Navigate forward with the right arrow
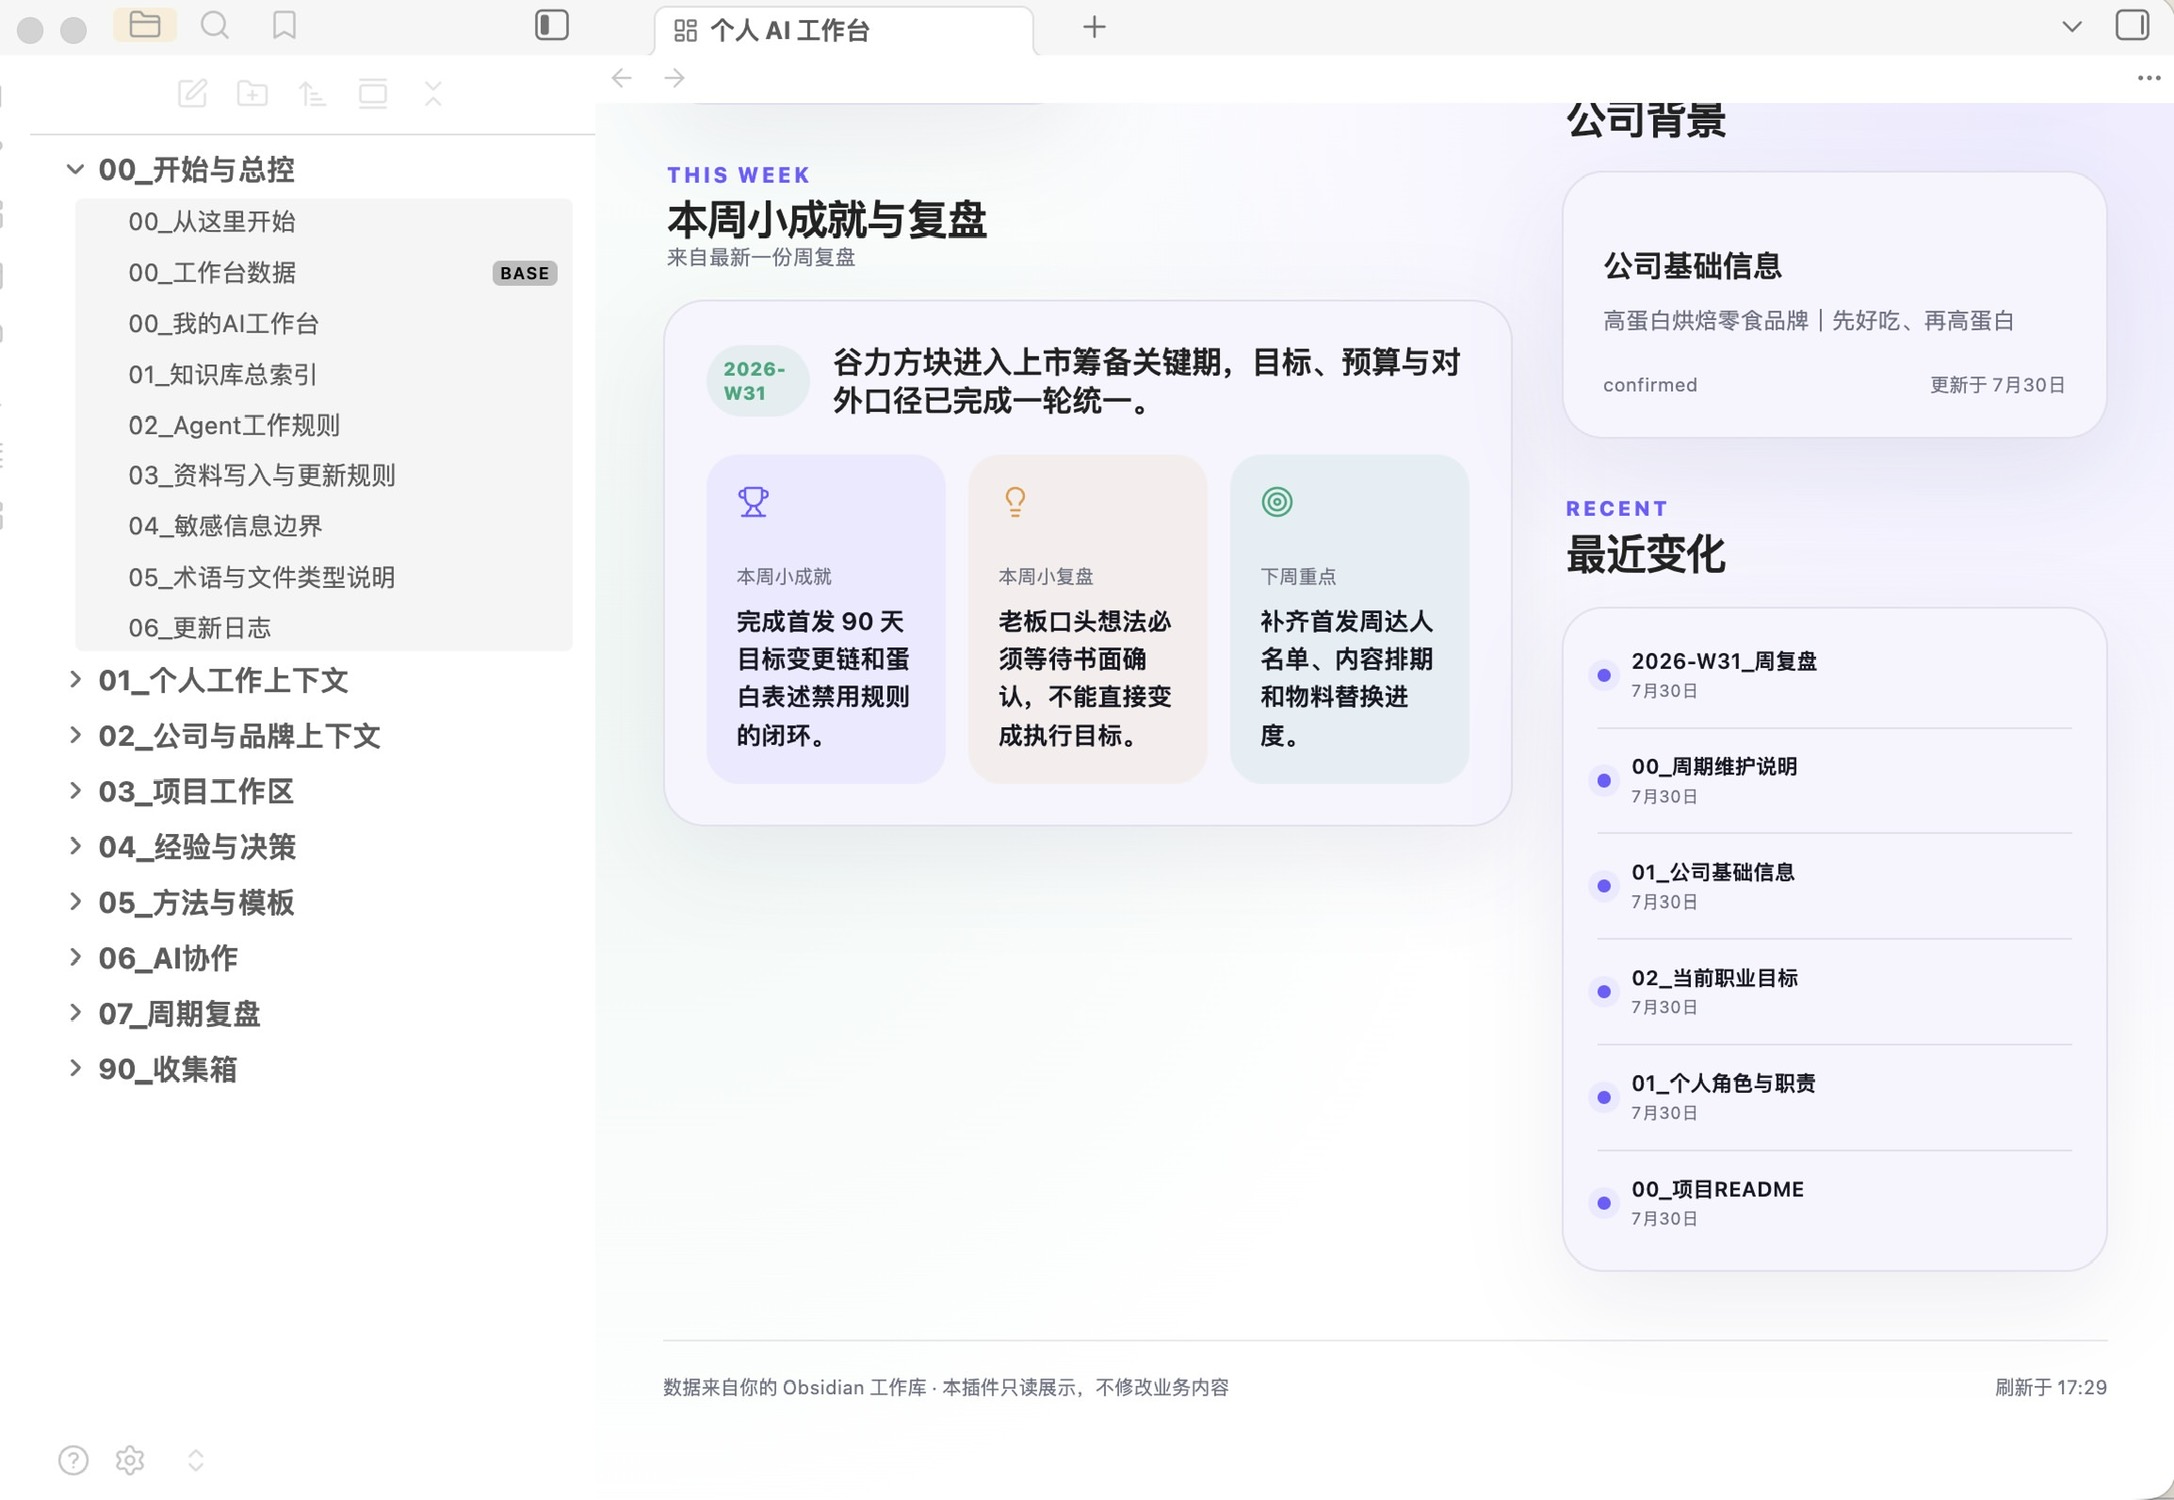 click(x=675, y=78)
